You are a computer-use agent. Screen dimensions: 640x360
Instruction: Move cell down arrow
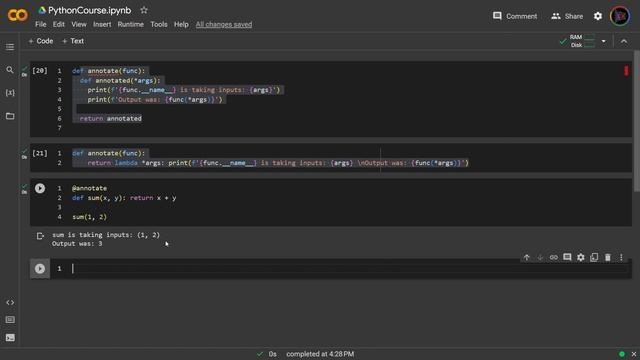540,258
